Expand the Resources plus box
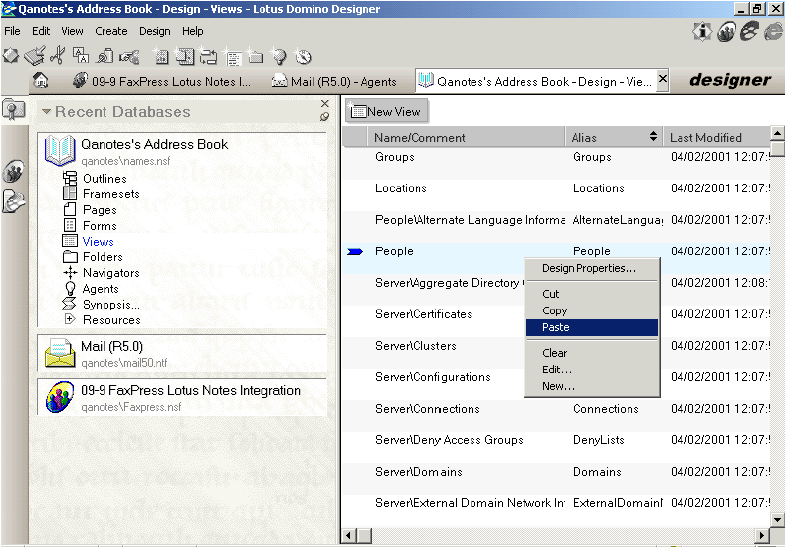785x547 pixels. click(x=70, y=319)
